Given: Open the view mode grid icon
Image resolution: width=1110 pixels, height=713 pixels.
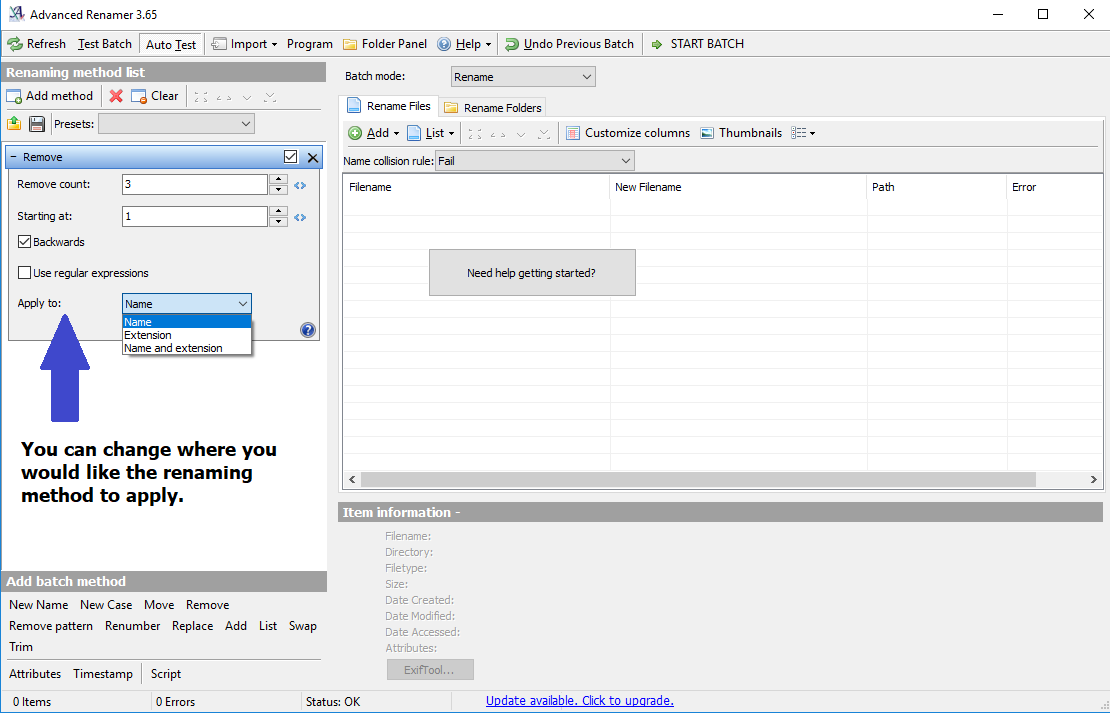Looking at the screenshot, I should pyautogui.click(x=802, y=133).
